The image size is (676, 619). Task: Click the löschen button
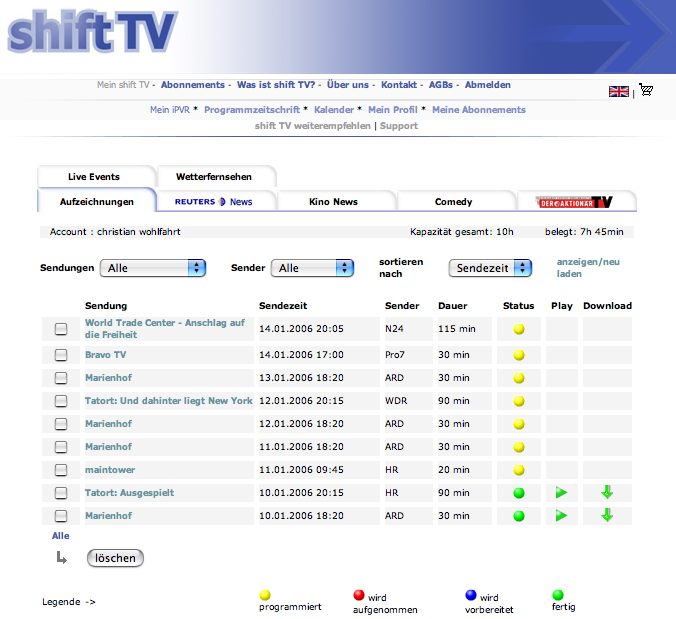click(x=115, y=558)
